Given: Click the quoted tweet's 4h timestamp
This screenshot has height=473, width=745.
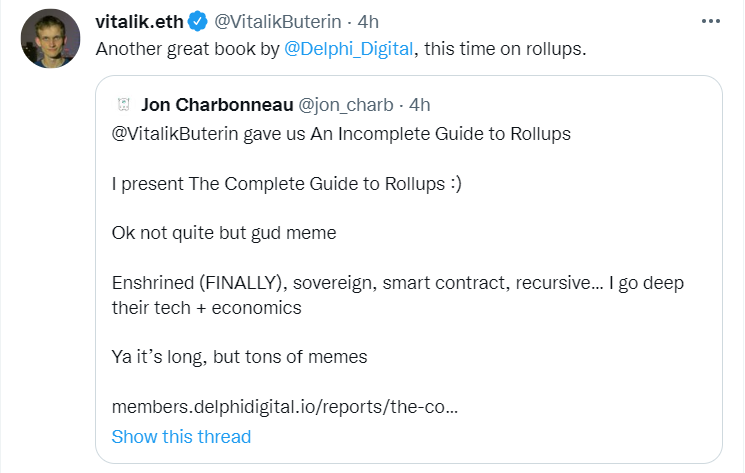Looking at the screenshot, I should click(420, 105).
